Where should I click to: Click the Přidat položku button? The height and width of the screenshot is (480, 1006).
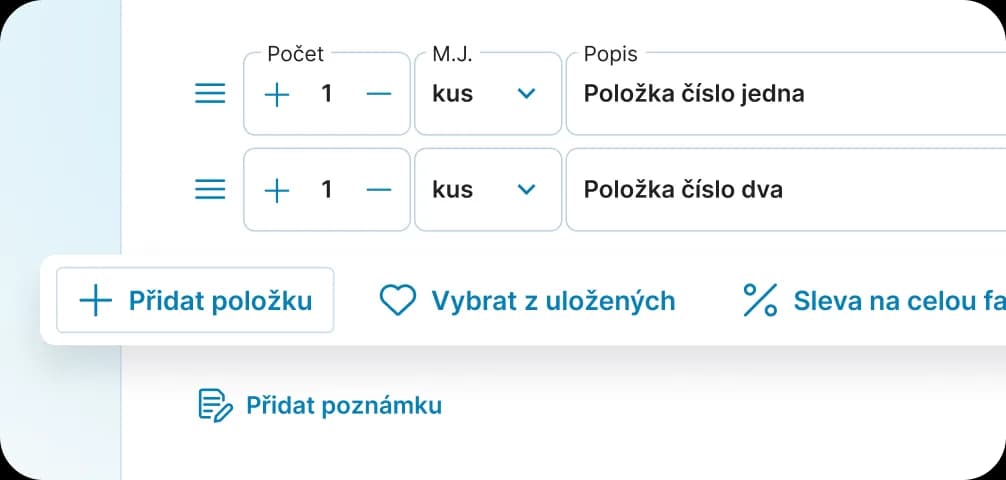click(x=195, y=300)
